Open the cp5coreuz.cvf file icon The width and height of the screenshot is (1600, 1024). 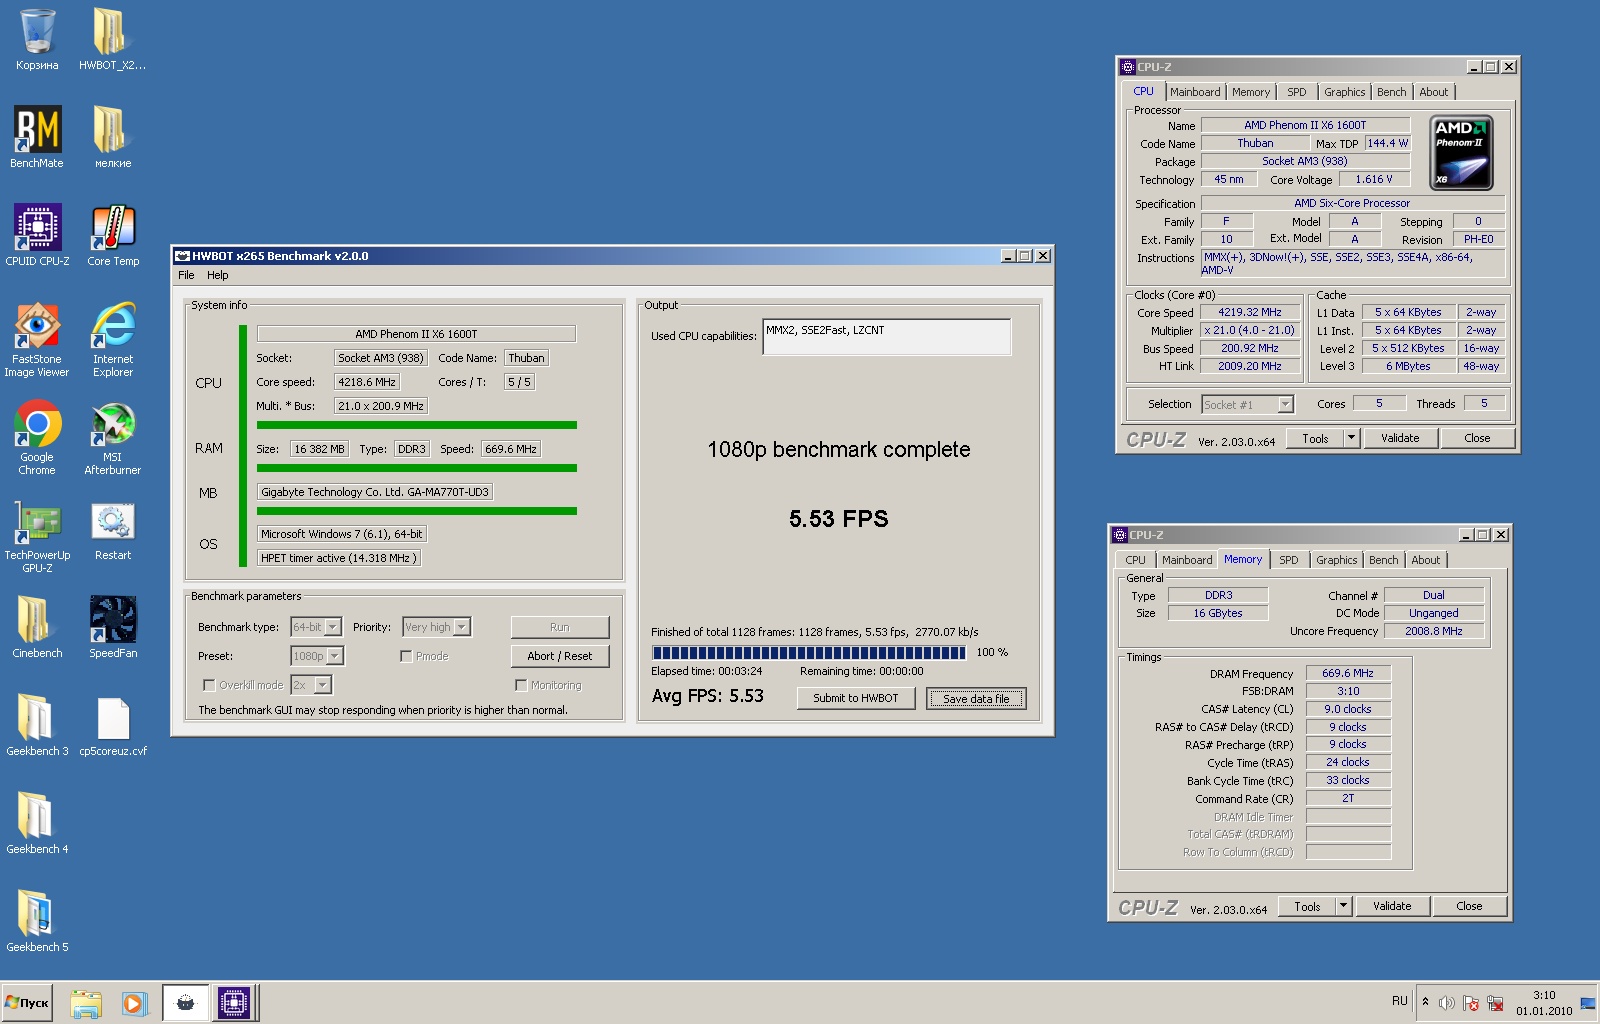coord(112,726)
